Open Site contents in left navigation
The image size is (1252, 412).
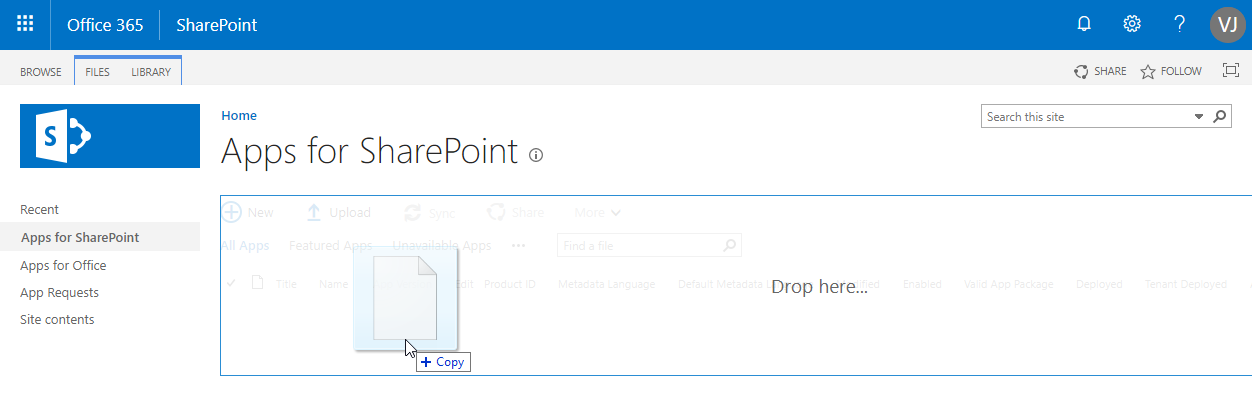click(x=57, y=319)
